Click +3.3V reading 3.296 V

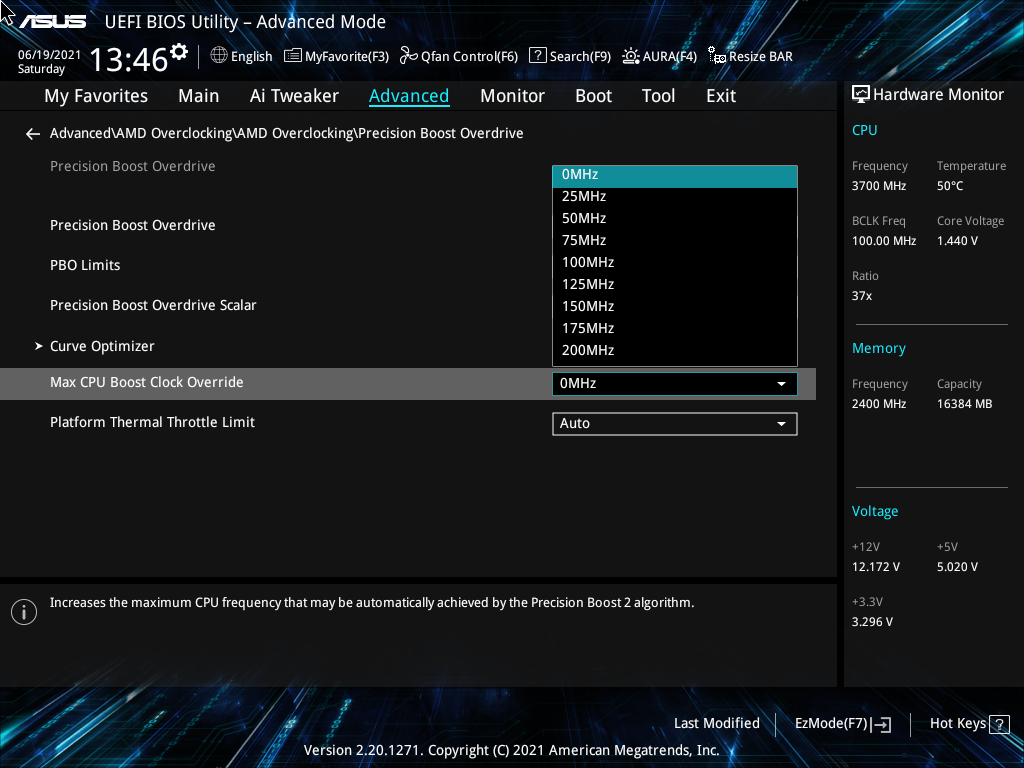pyautogui.click(x=872, y=622)
